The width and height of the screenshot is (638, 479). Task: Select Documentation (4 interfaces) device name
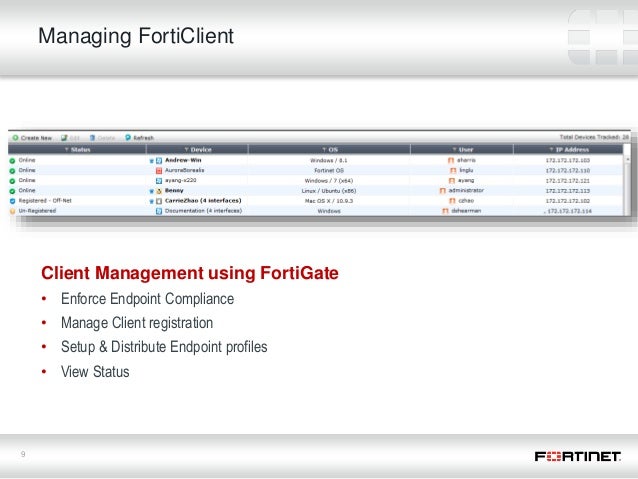203,211
